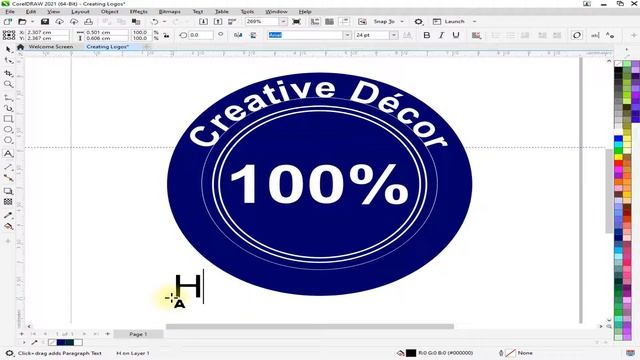Image resolution: width=640 pixels, height=360 pixels.
Task: Toggle Underline formatting
Action: tap(456, 36)
